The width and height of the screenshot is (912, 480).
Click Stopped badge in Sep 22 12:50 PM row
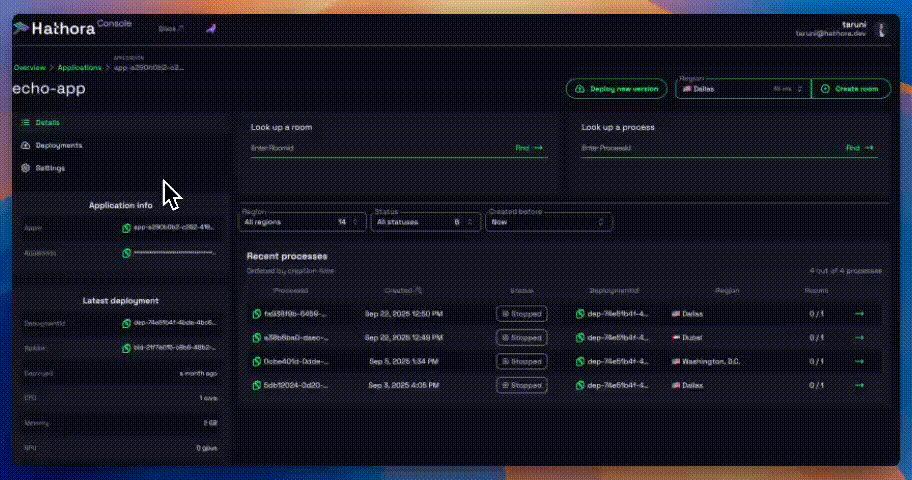pyautogui.click(x=522, y=314)
